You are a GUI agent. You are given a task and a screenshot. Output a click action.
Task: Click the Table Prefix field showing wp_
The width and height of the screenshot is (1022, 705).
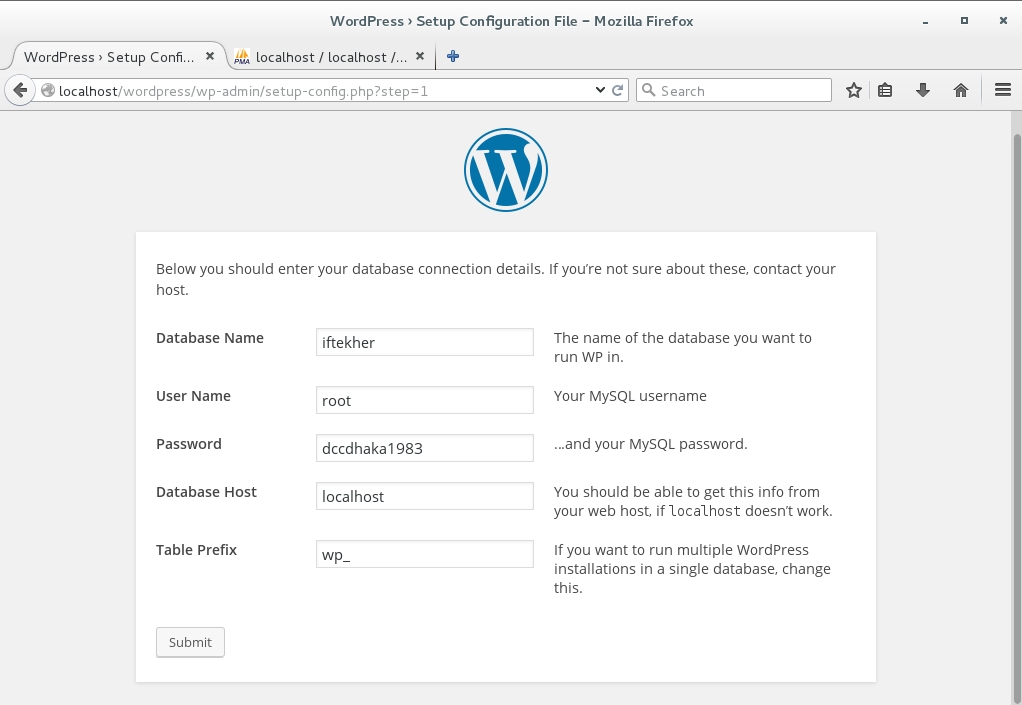[424, 553]
